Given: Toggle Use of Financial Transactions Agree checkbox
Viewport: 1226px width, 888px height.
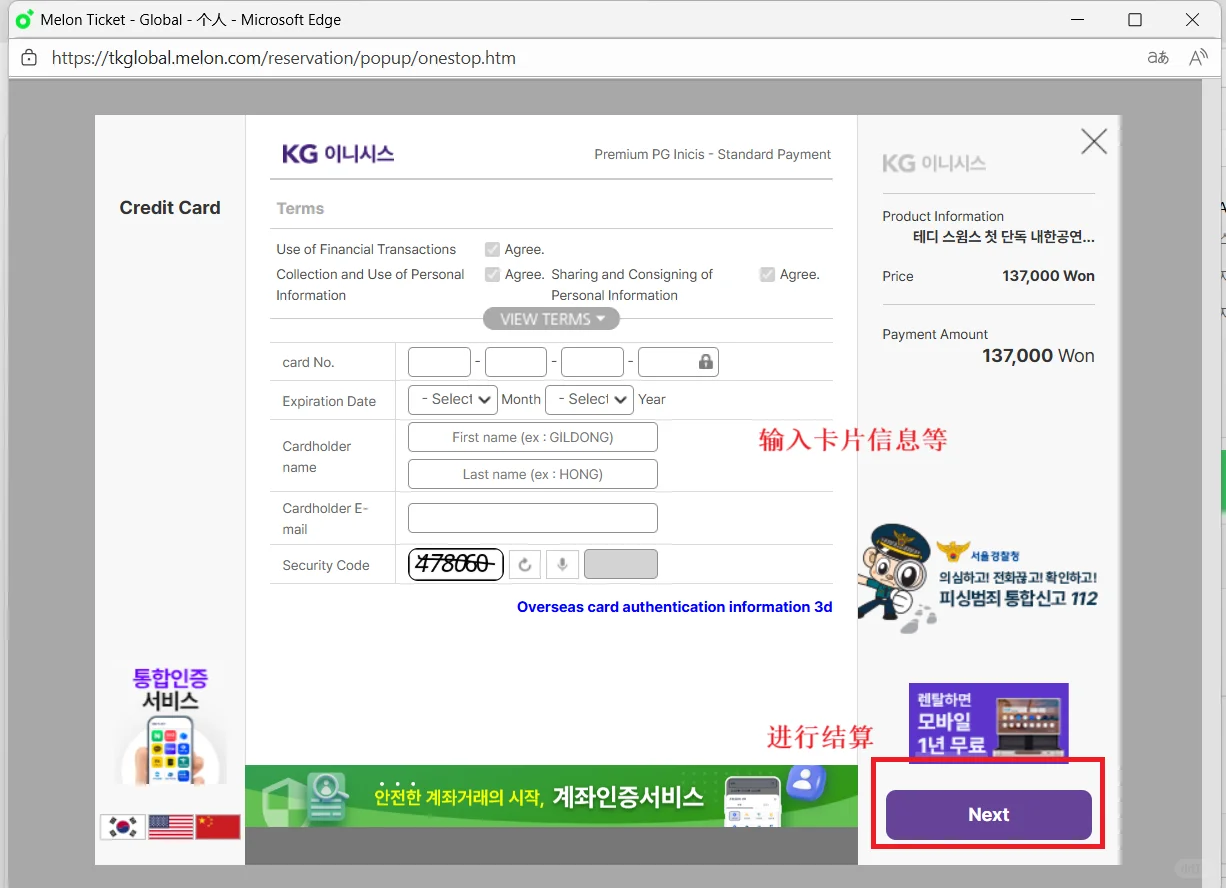Looking at the screenshot, I should tap(492, 250).
